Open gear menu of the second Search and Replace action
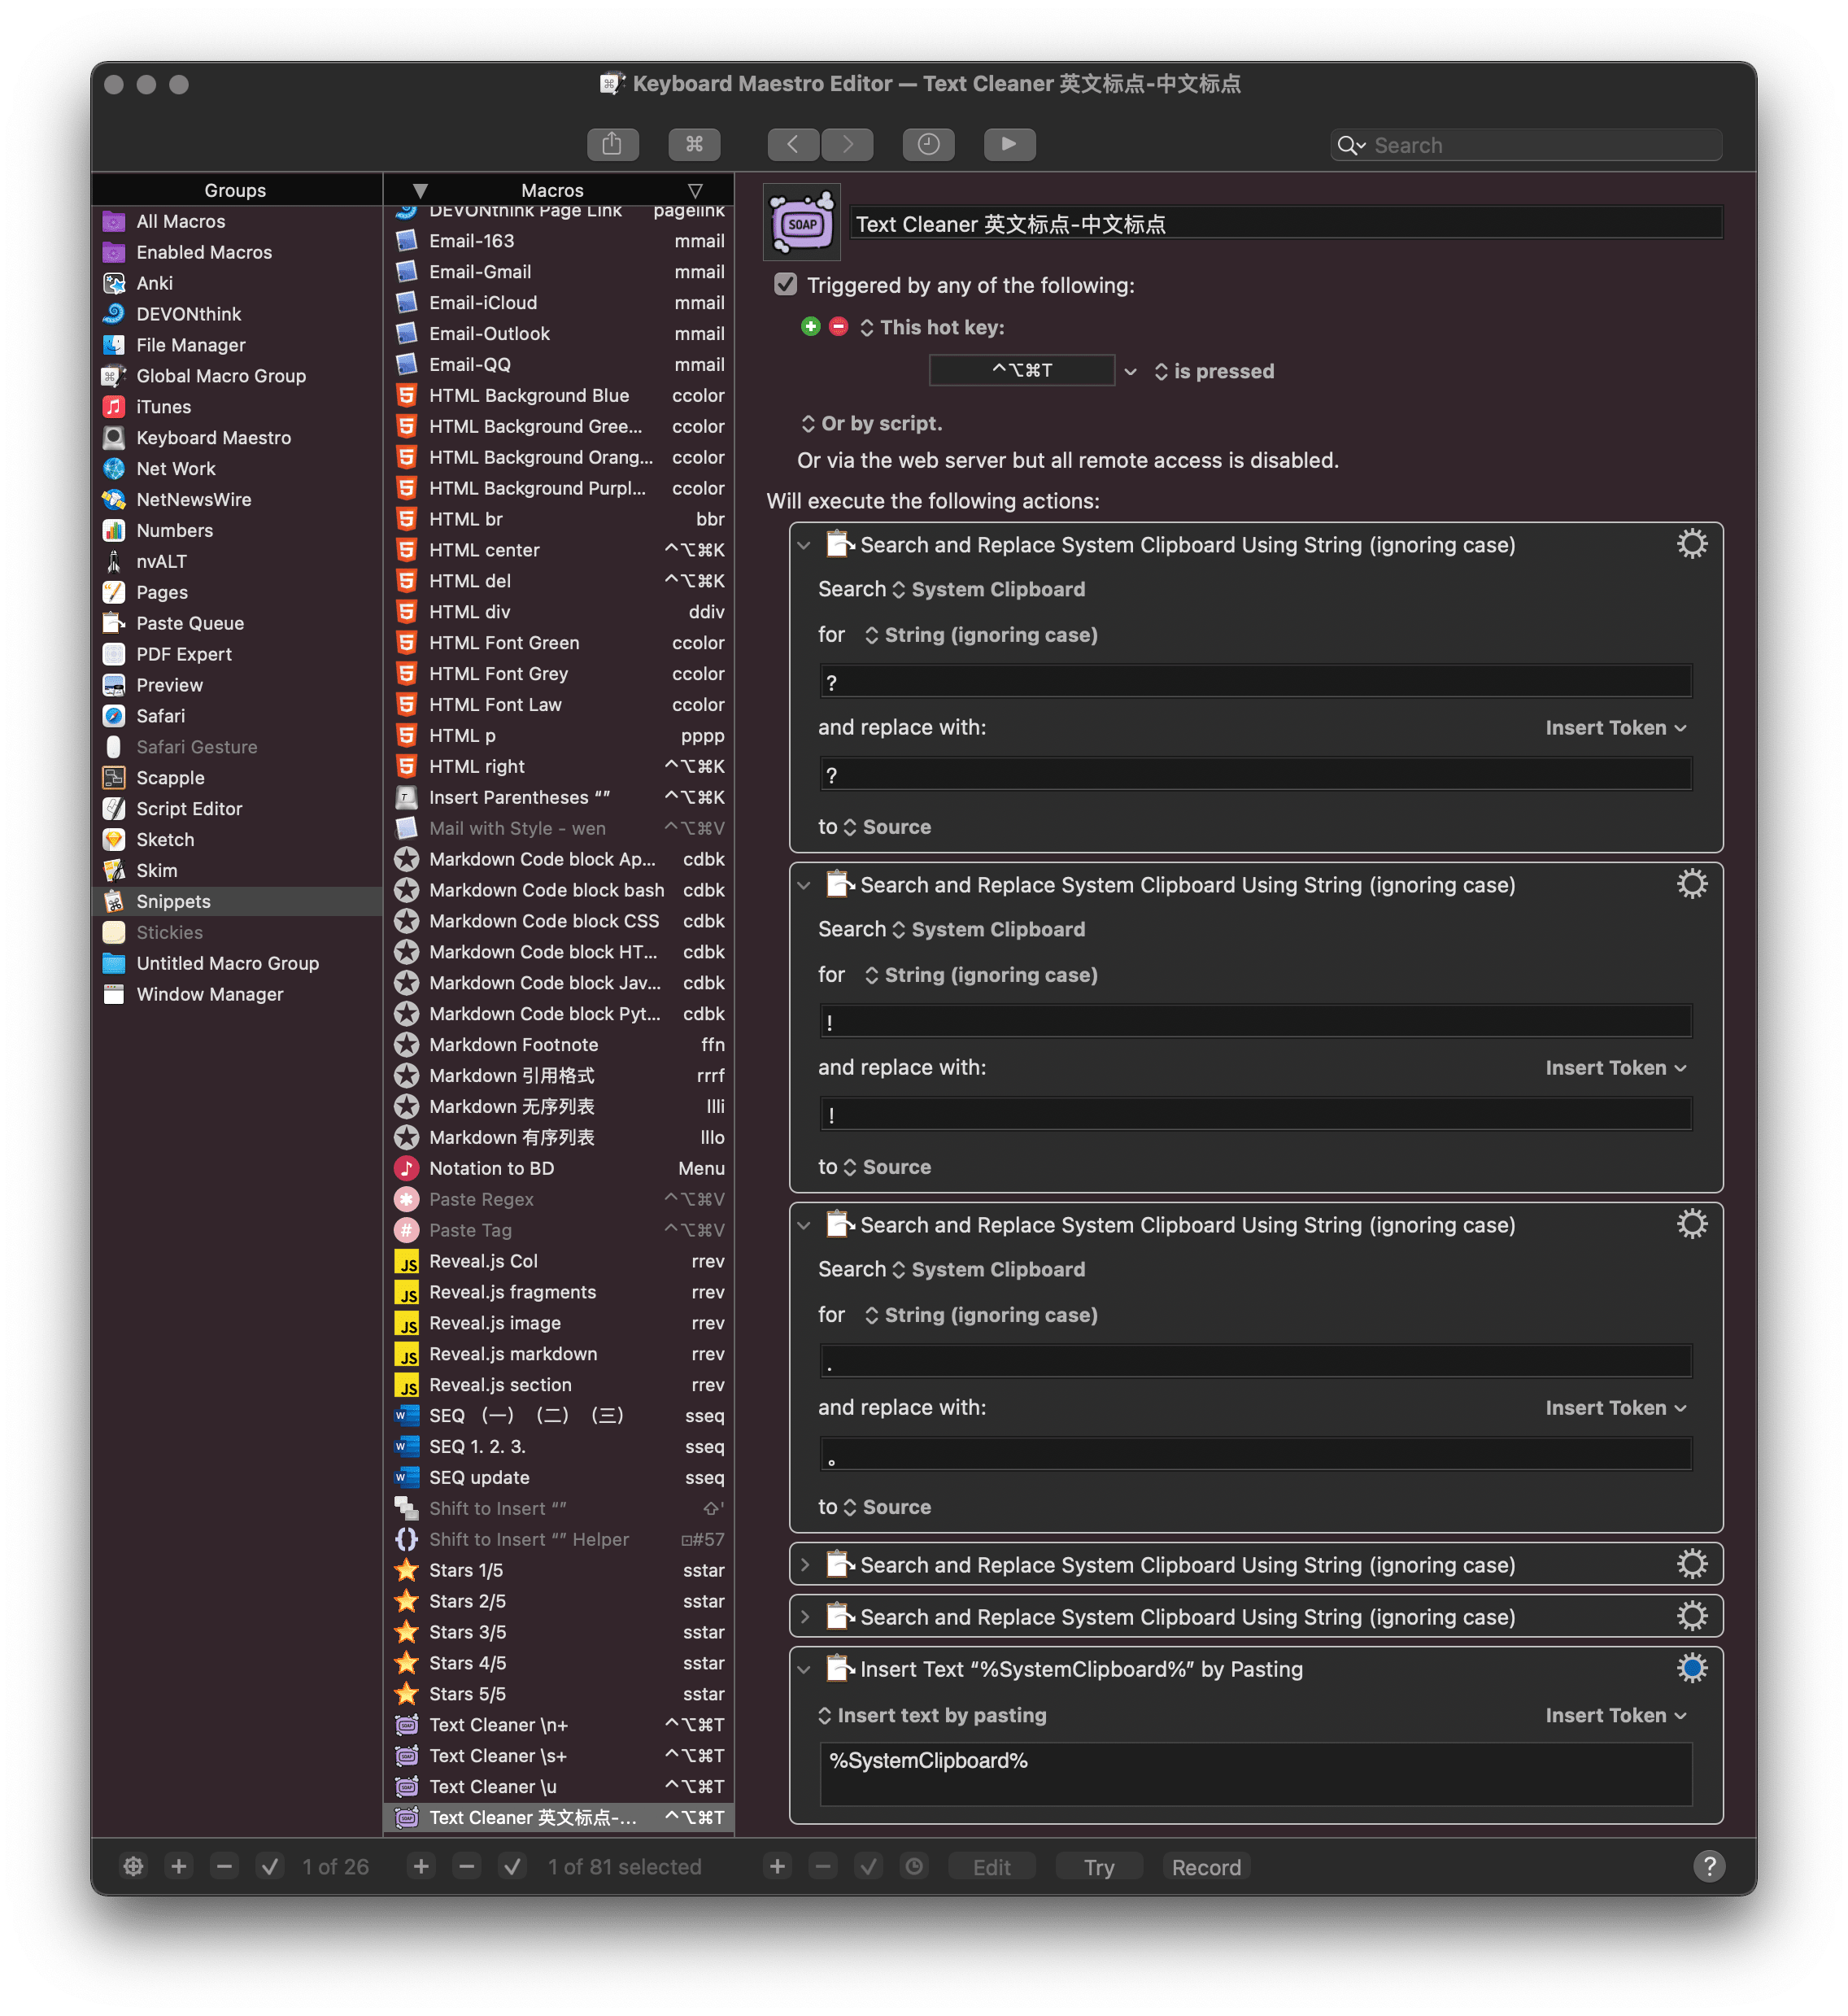1848x2016 pixels. (1691, 885)
